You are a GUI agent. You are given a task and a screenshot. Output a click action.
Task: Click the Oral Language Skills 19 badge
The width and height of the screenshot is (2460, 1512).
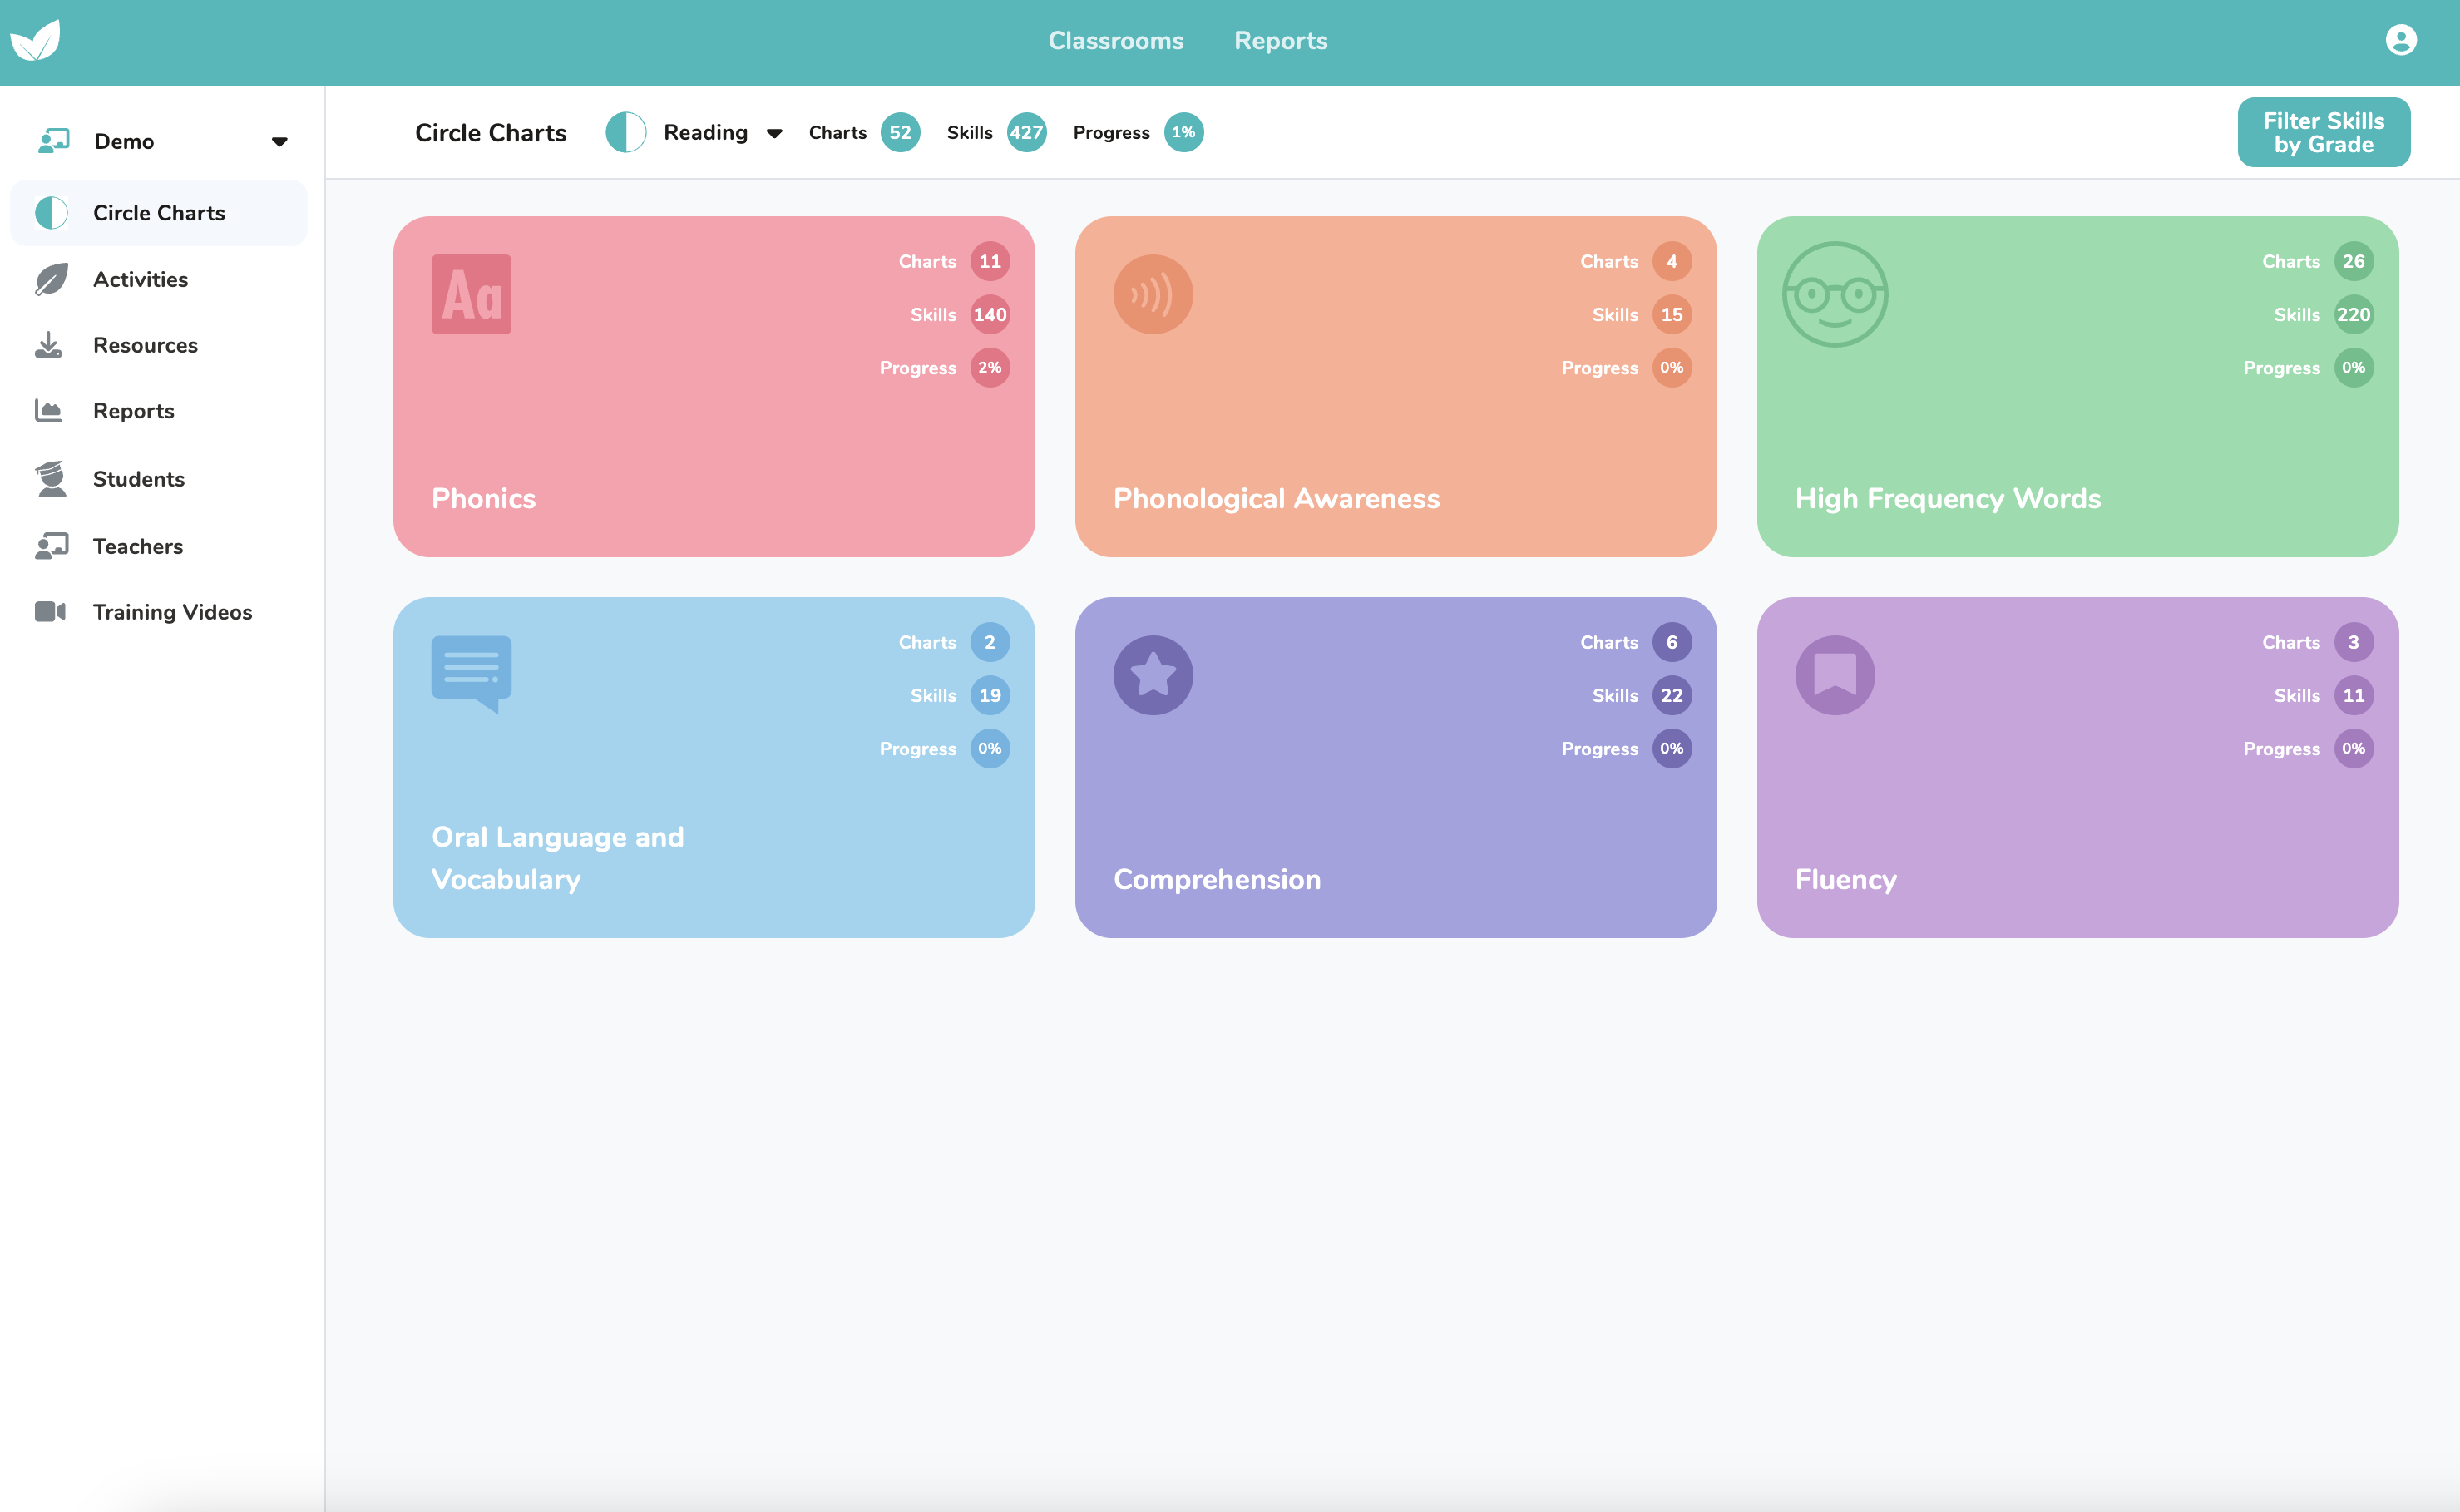pyautogui.click(x=989, y=695)
